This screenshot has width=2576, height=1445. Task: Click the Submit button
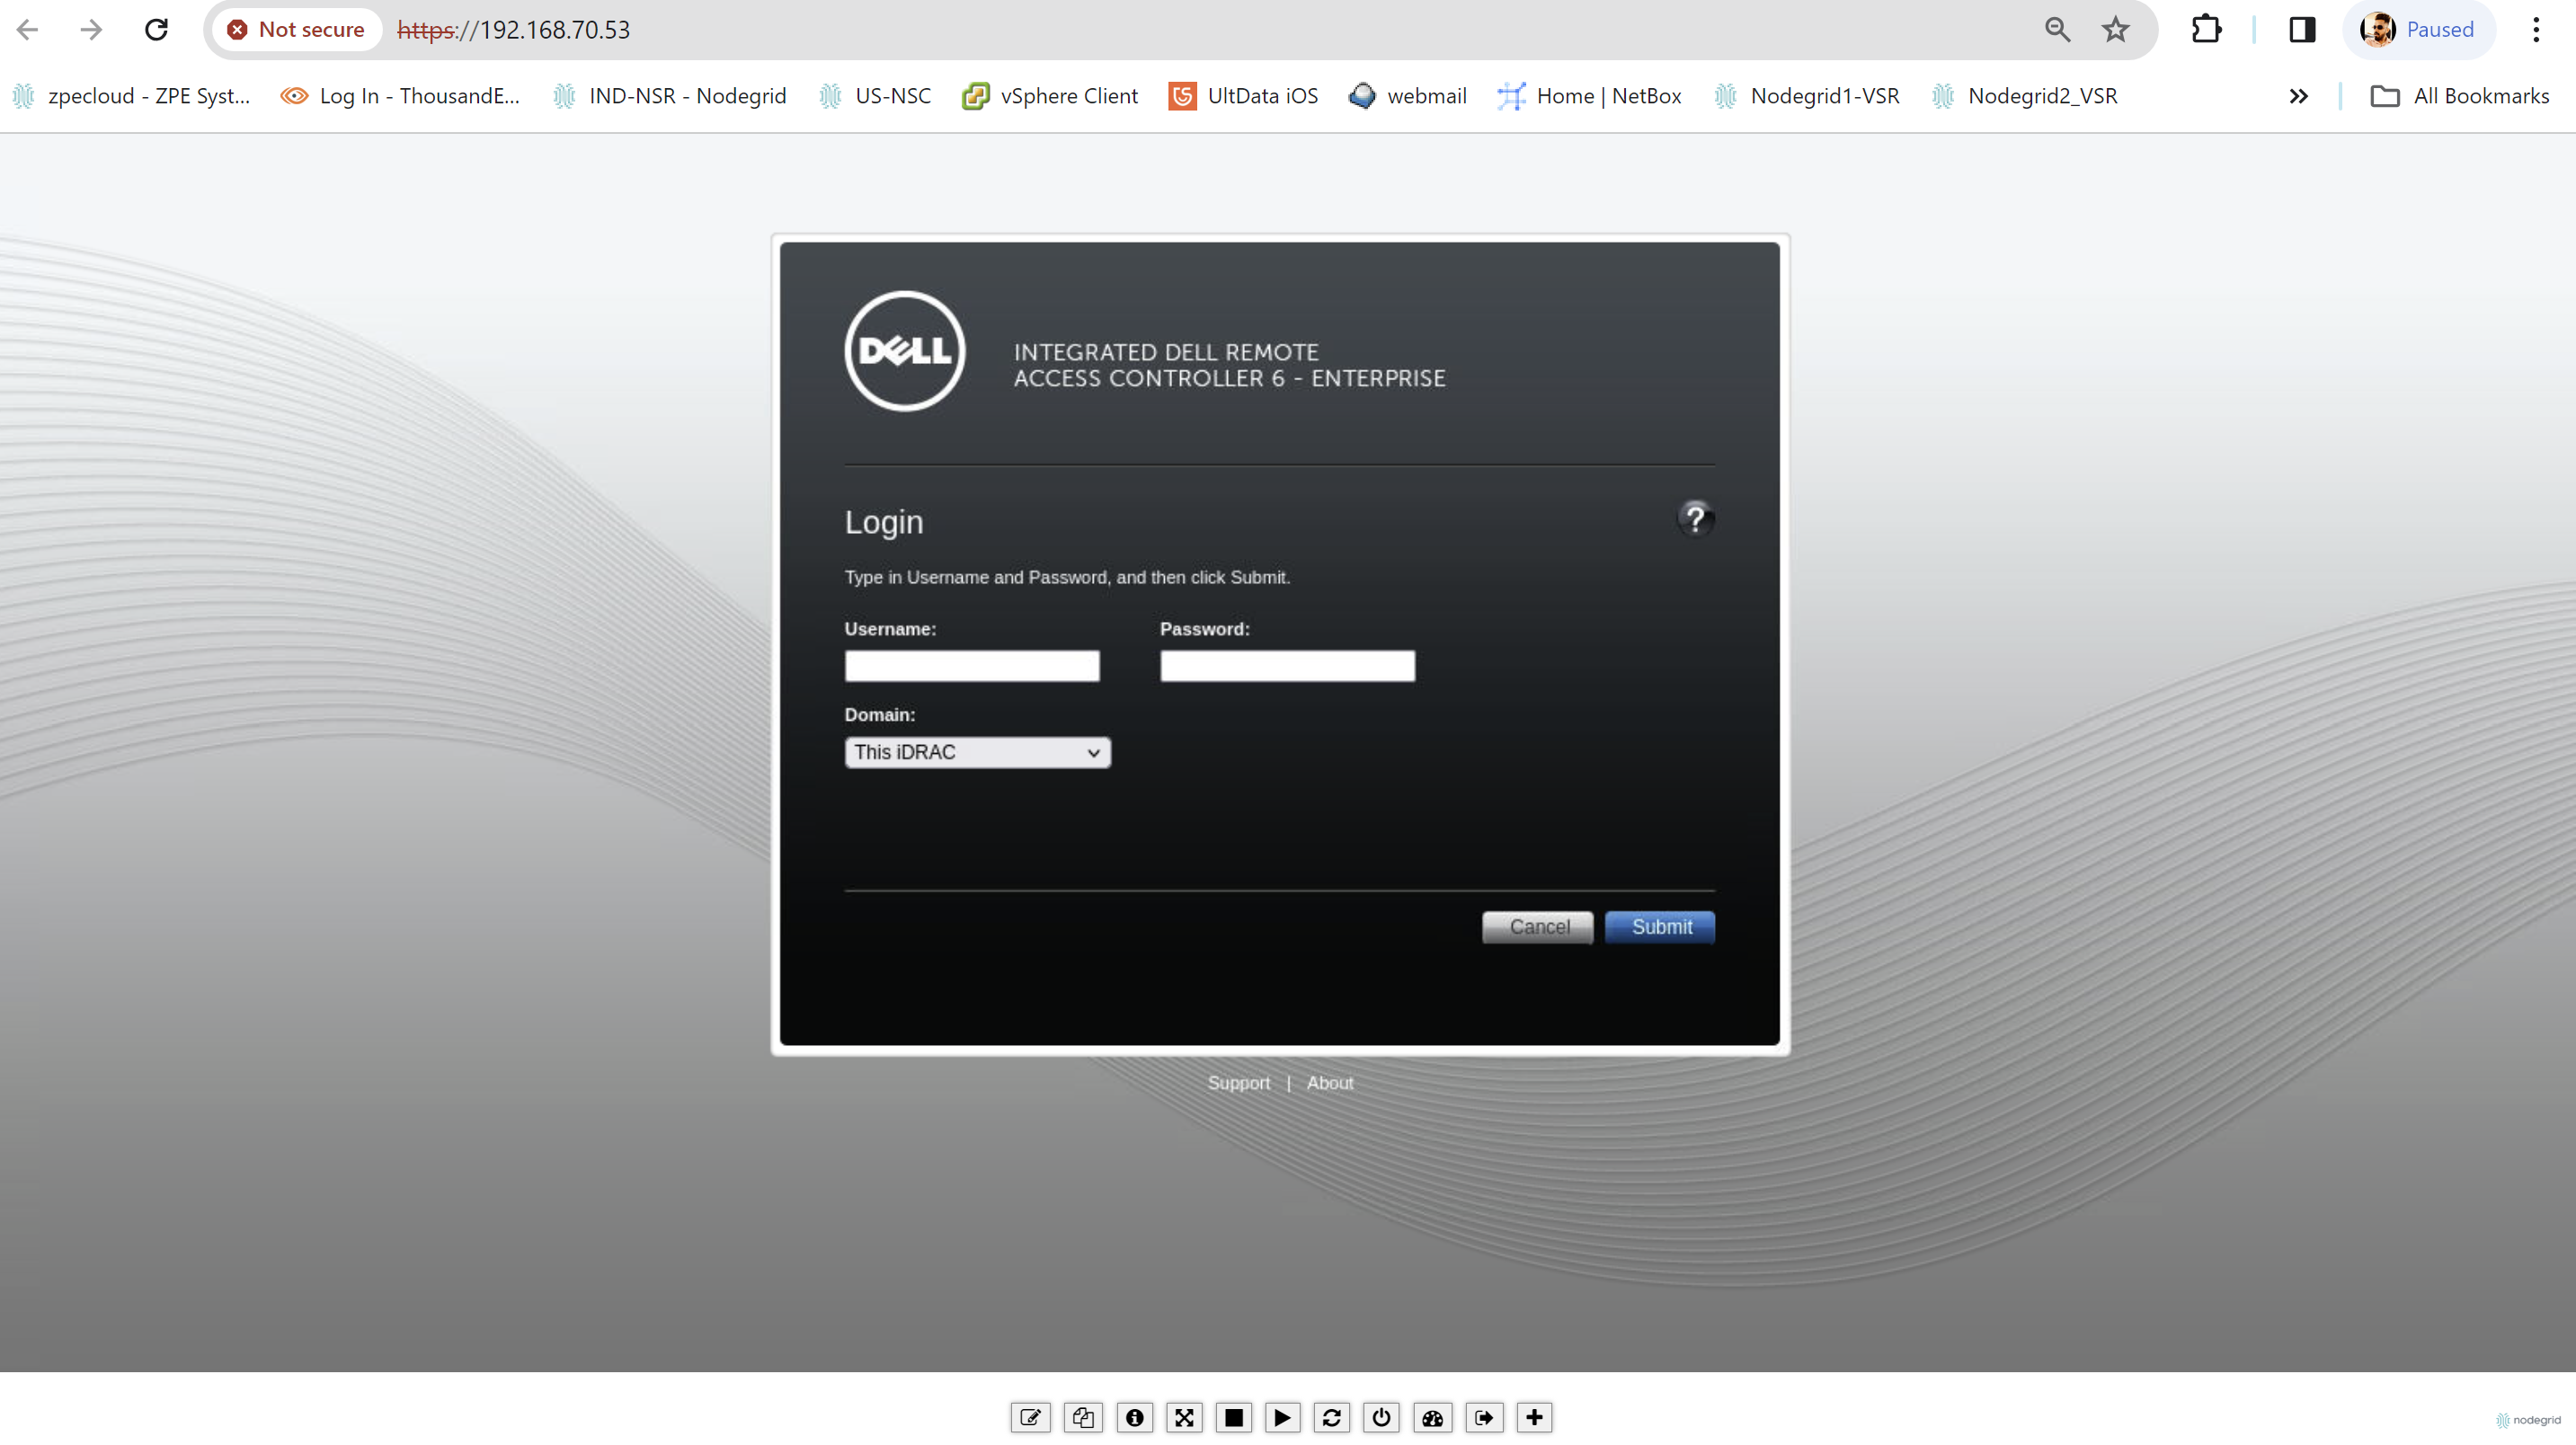(x=1660, y=927)
